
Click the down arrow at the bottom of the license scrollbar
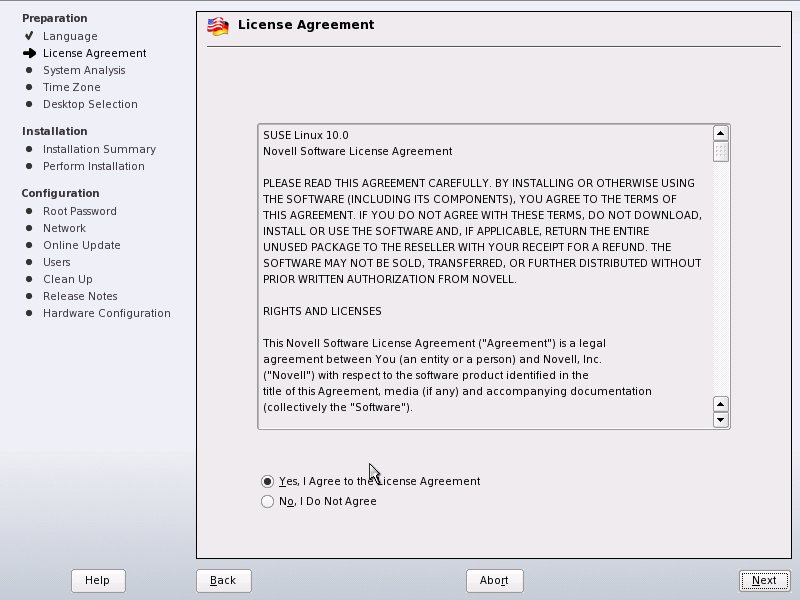[720, 420]
